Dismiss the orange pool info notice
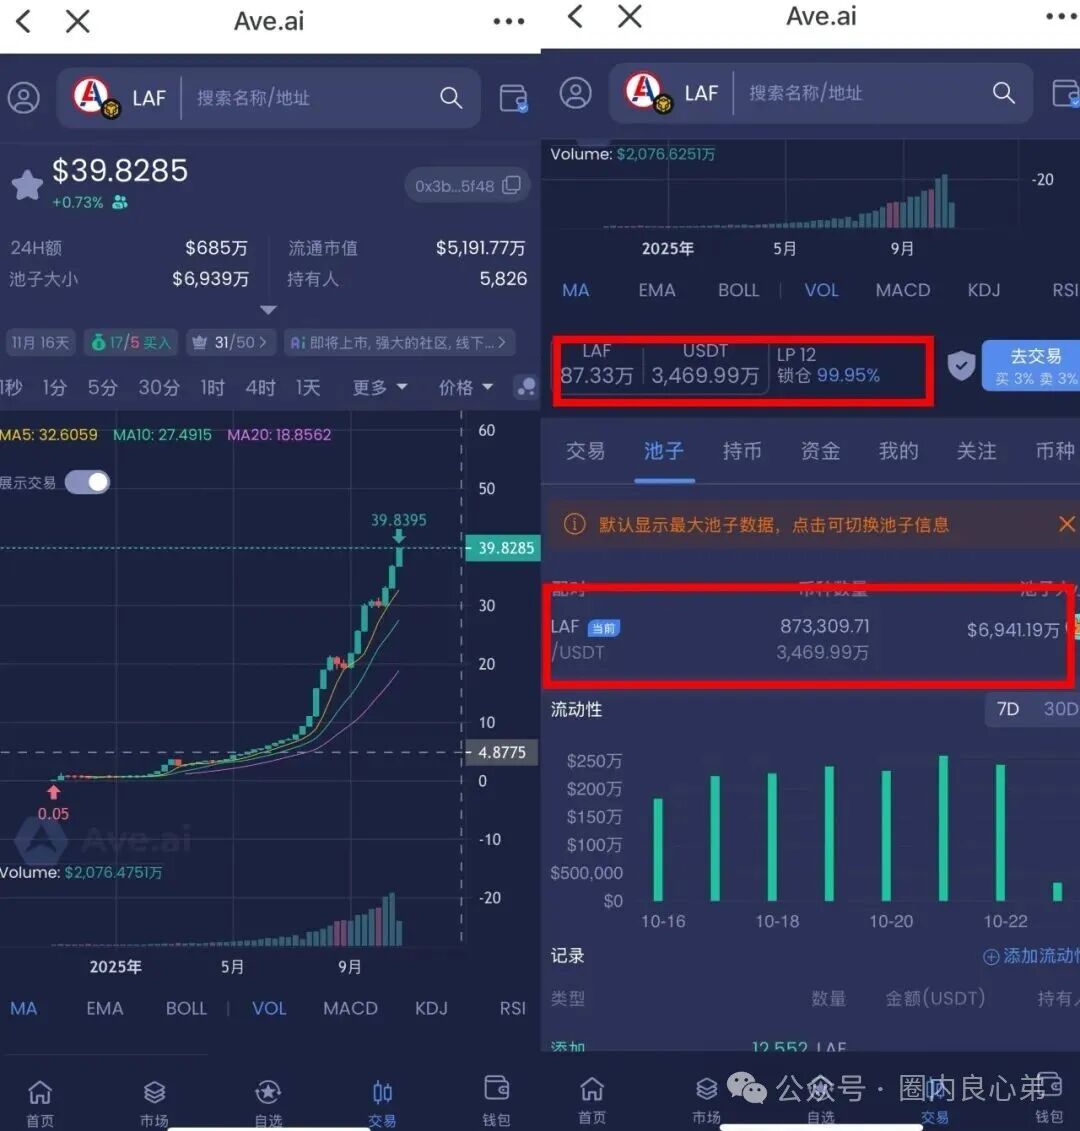This screenshot has height=1131, width=1080. coord(1064,523)
